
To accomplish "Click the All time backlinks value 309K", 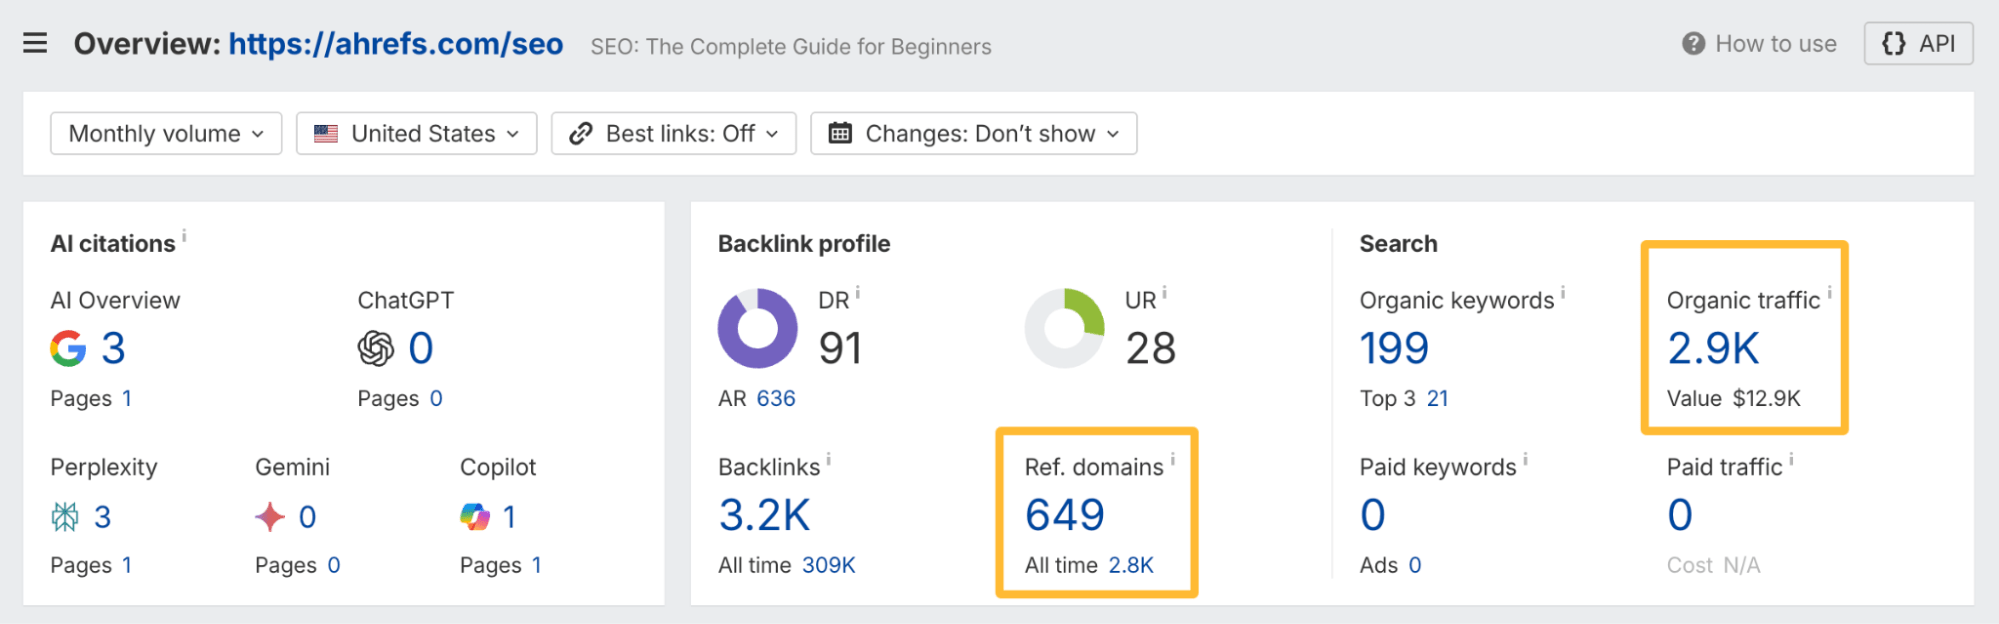I will pyautogui.click(x=829, y=565).
